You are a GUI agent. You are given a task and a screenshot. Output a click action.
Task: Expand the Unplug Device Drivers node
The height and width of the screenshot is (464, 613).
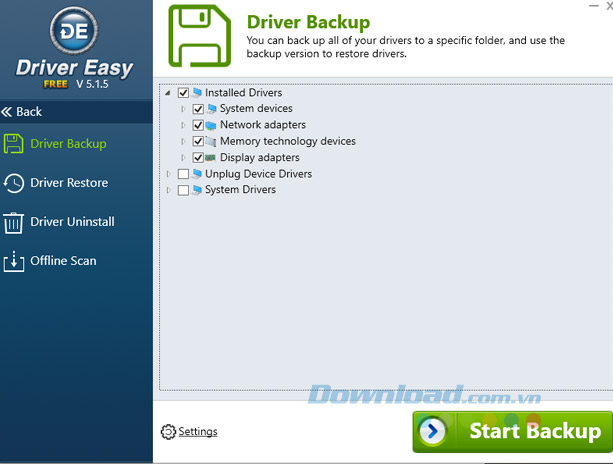click(x=168, y=174)
